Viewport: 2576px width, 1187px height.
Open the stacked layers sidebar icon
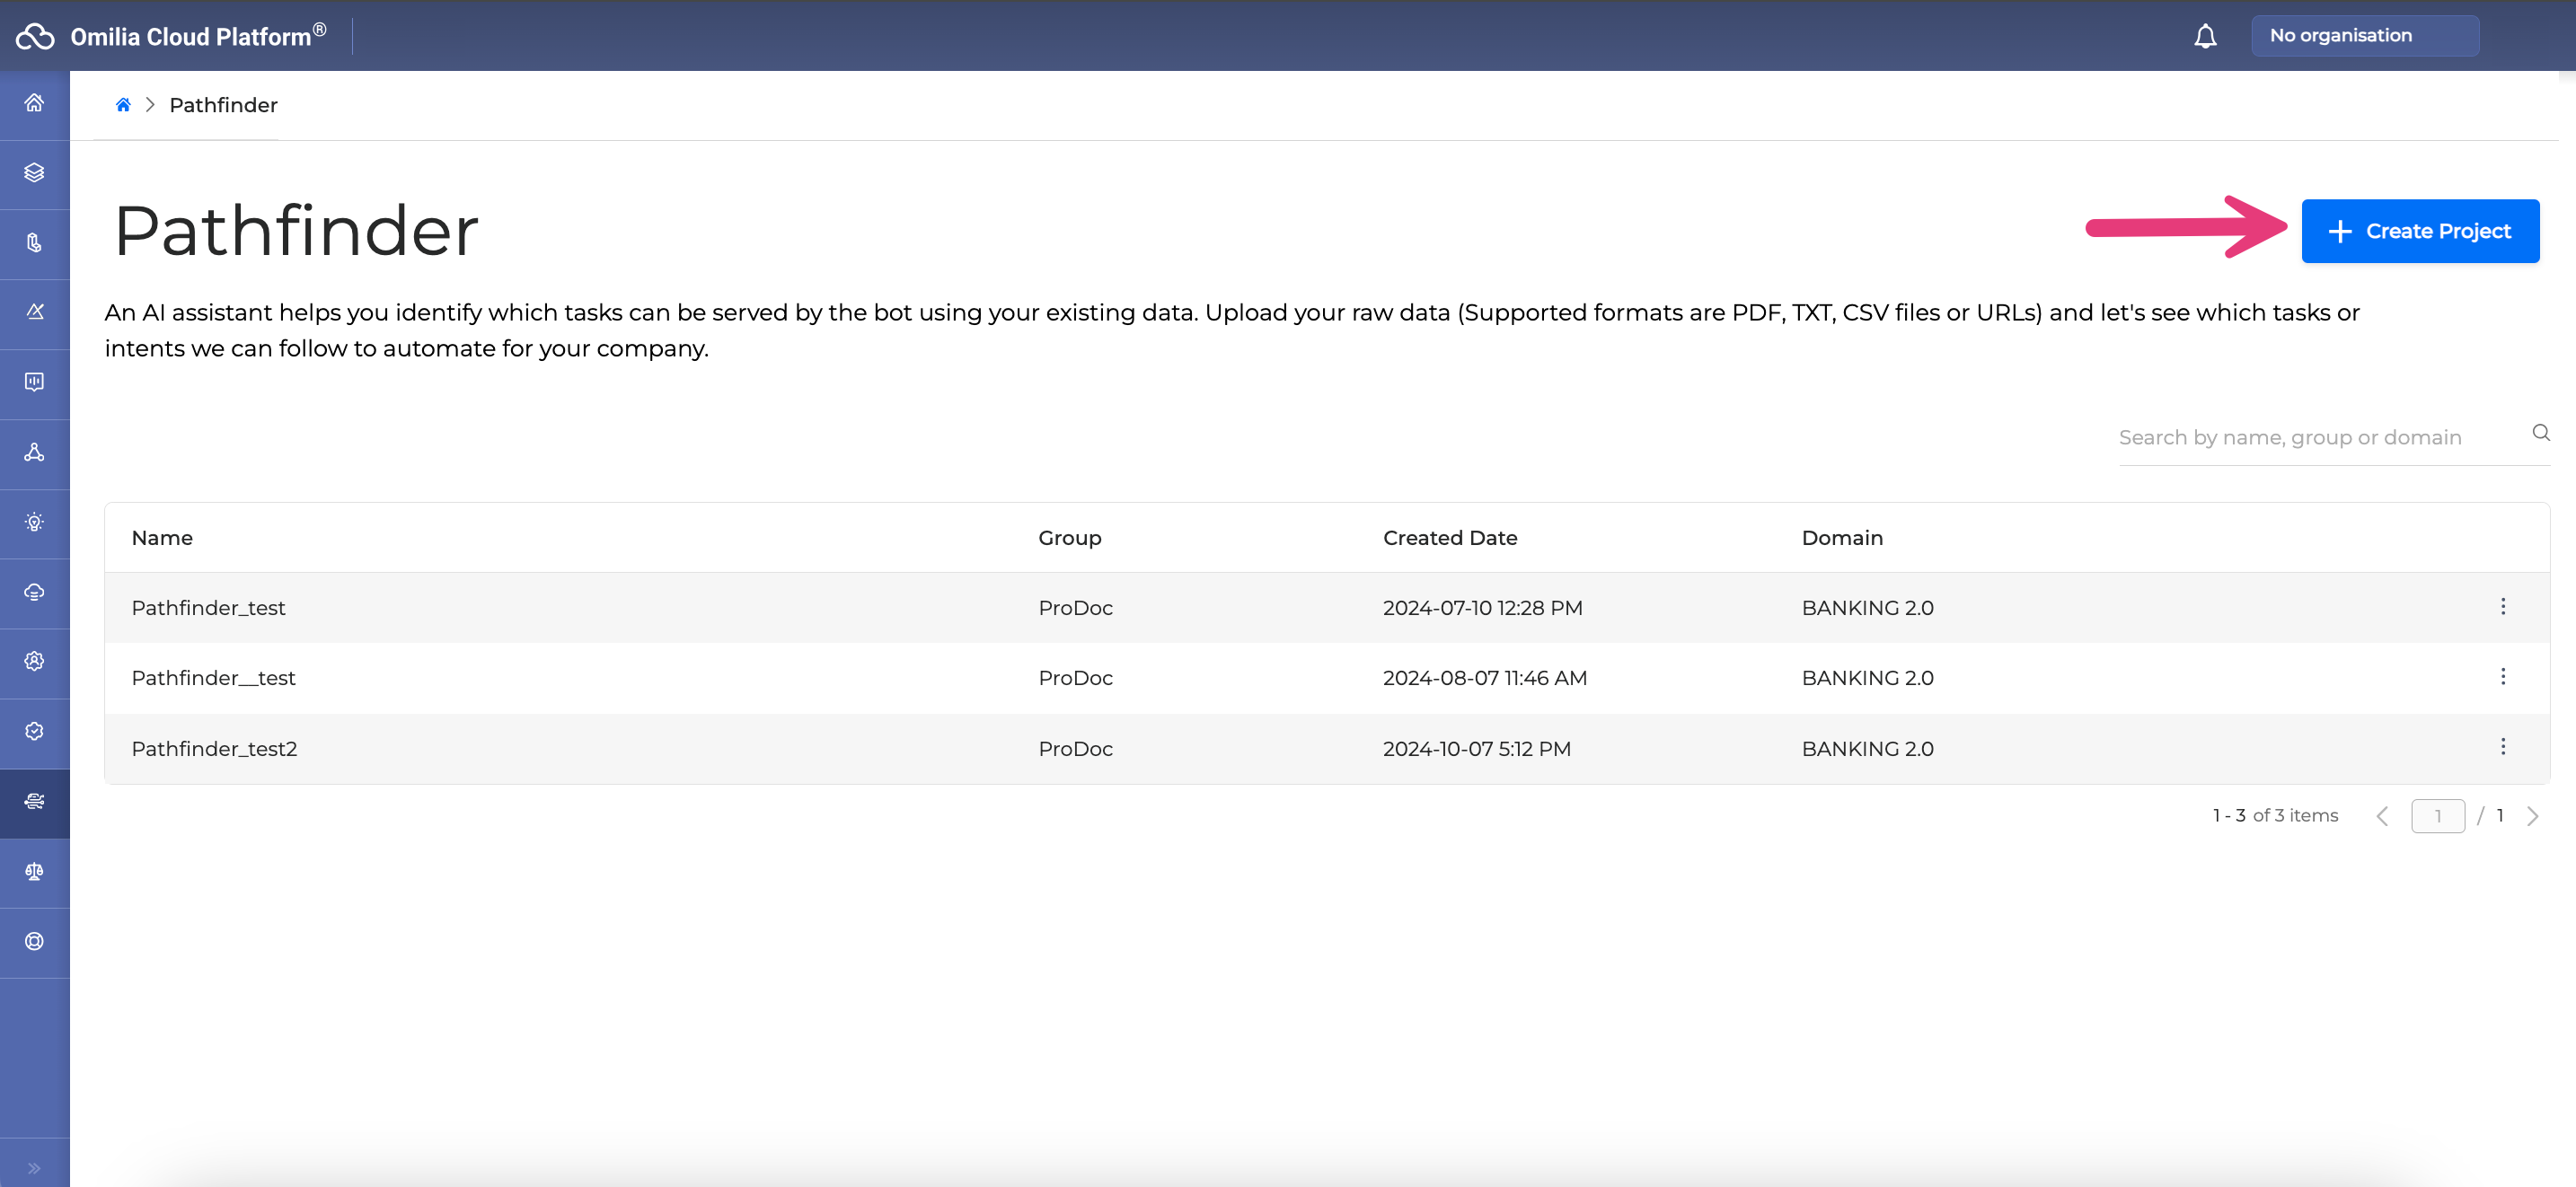click(34, 173)
